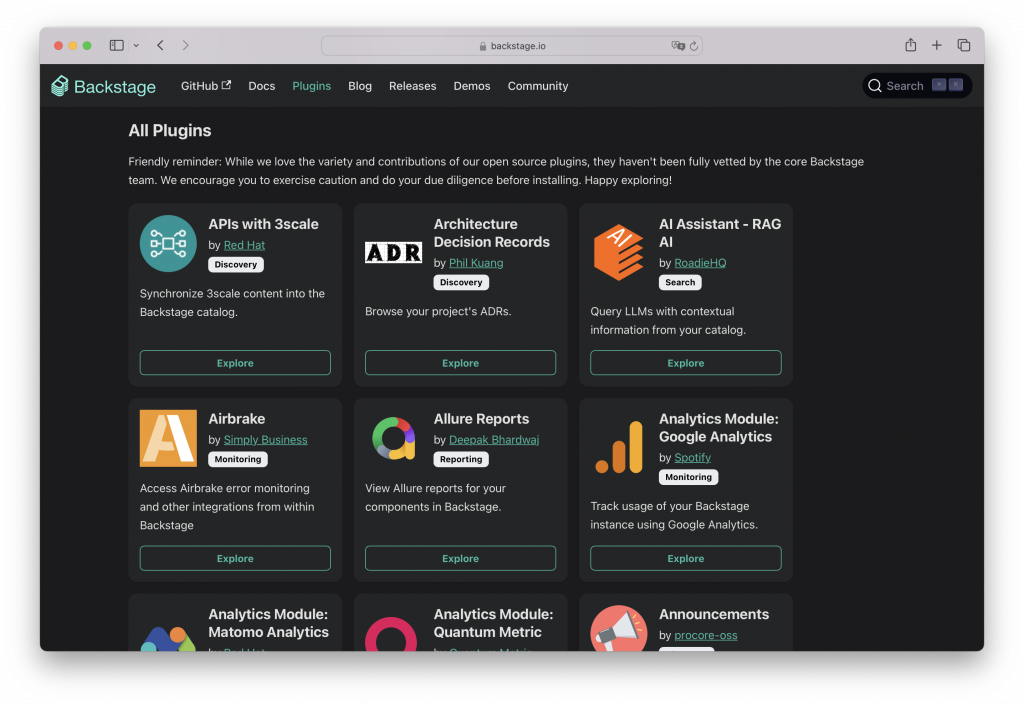Open the Spotify author link
1024x704 pixels.
[692, 457]
